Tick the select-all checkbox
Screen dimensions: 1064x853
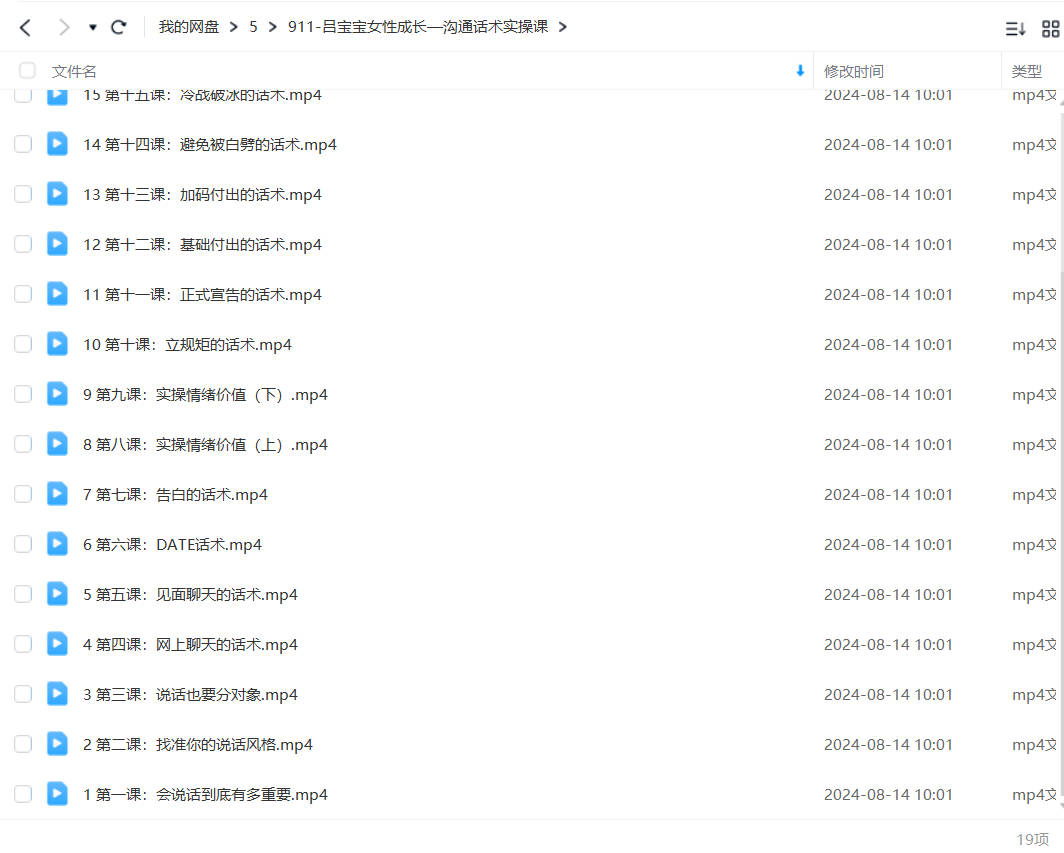coord(27,71)
